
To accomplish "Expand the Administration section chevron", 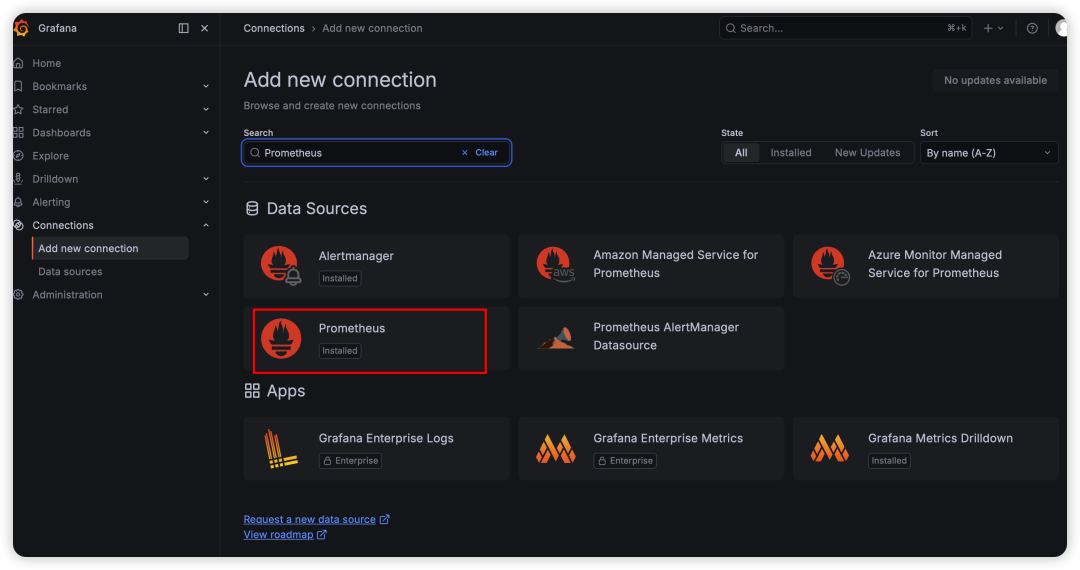I will [x=206, y=295].
